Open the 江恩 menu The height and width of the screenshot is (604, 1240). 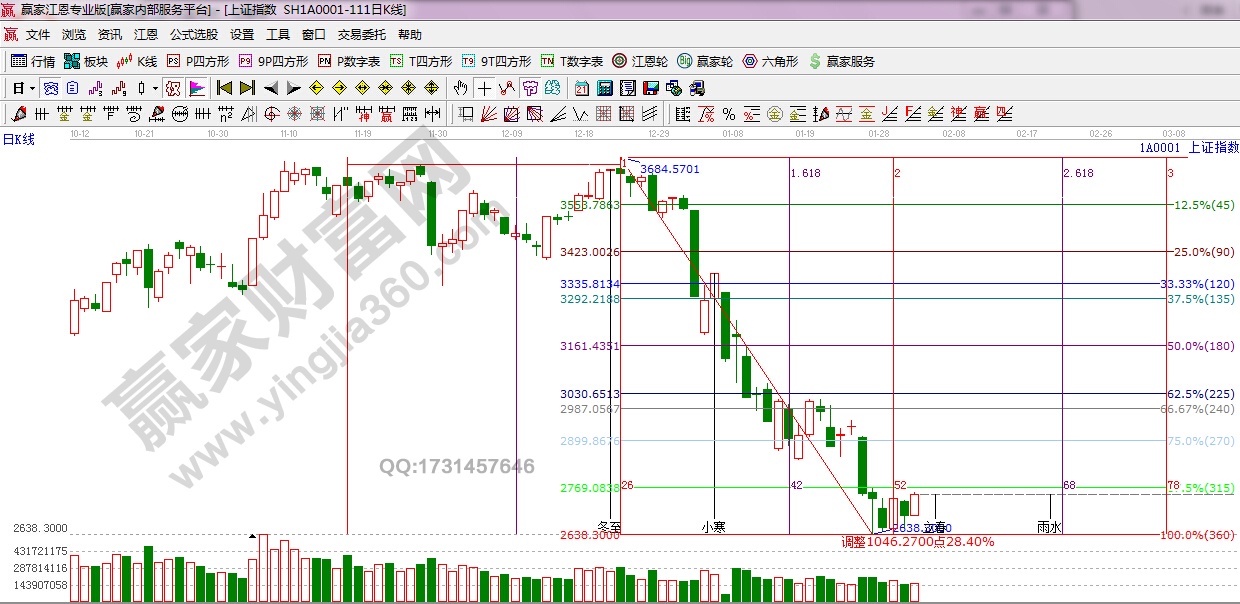tap(146, 34)
